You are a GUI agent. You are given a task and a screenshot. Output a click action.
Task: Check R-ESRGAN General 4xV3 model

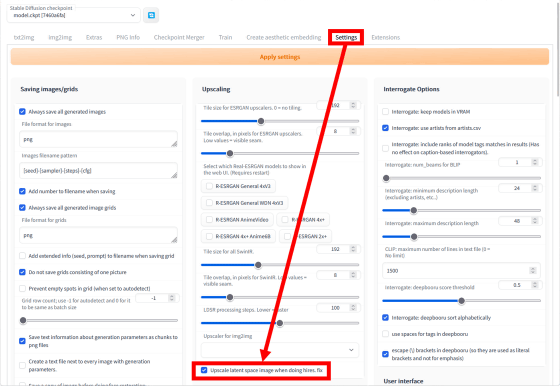click(209, 186)
